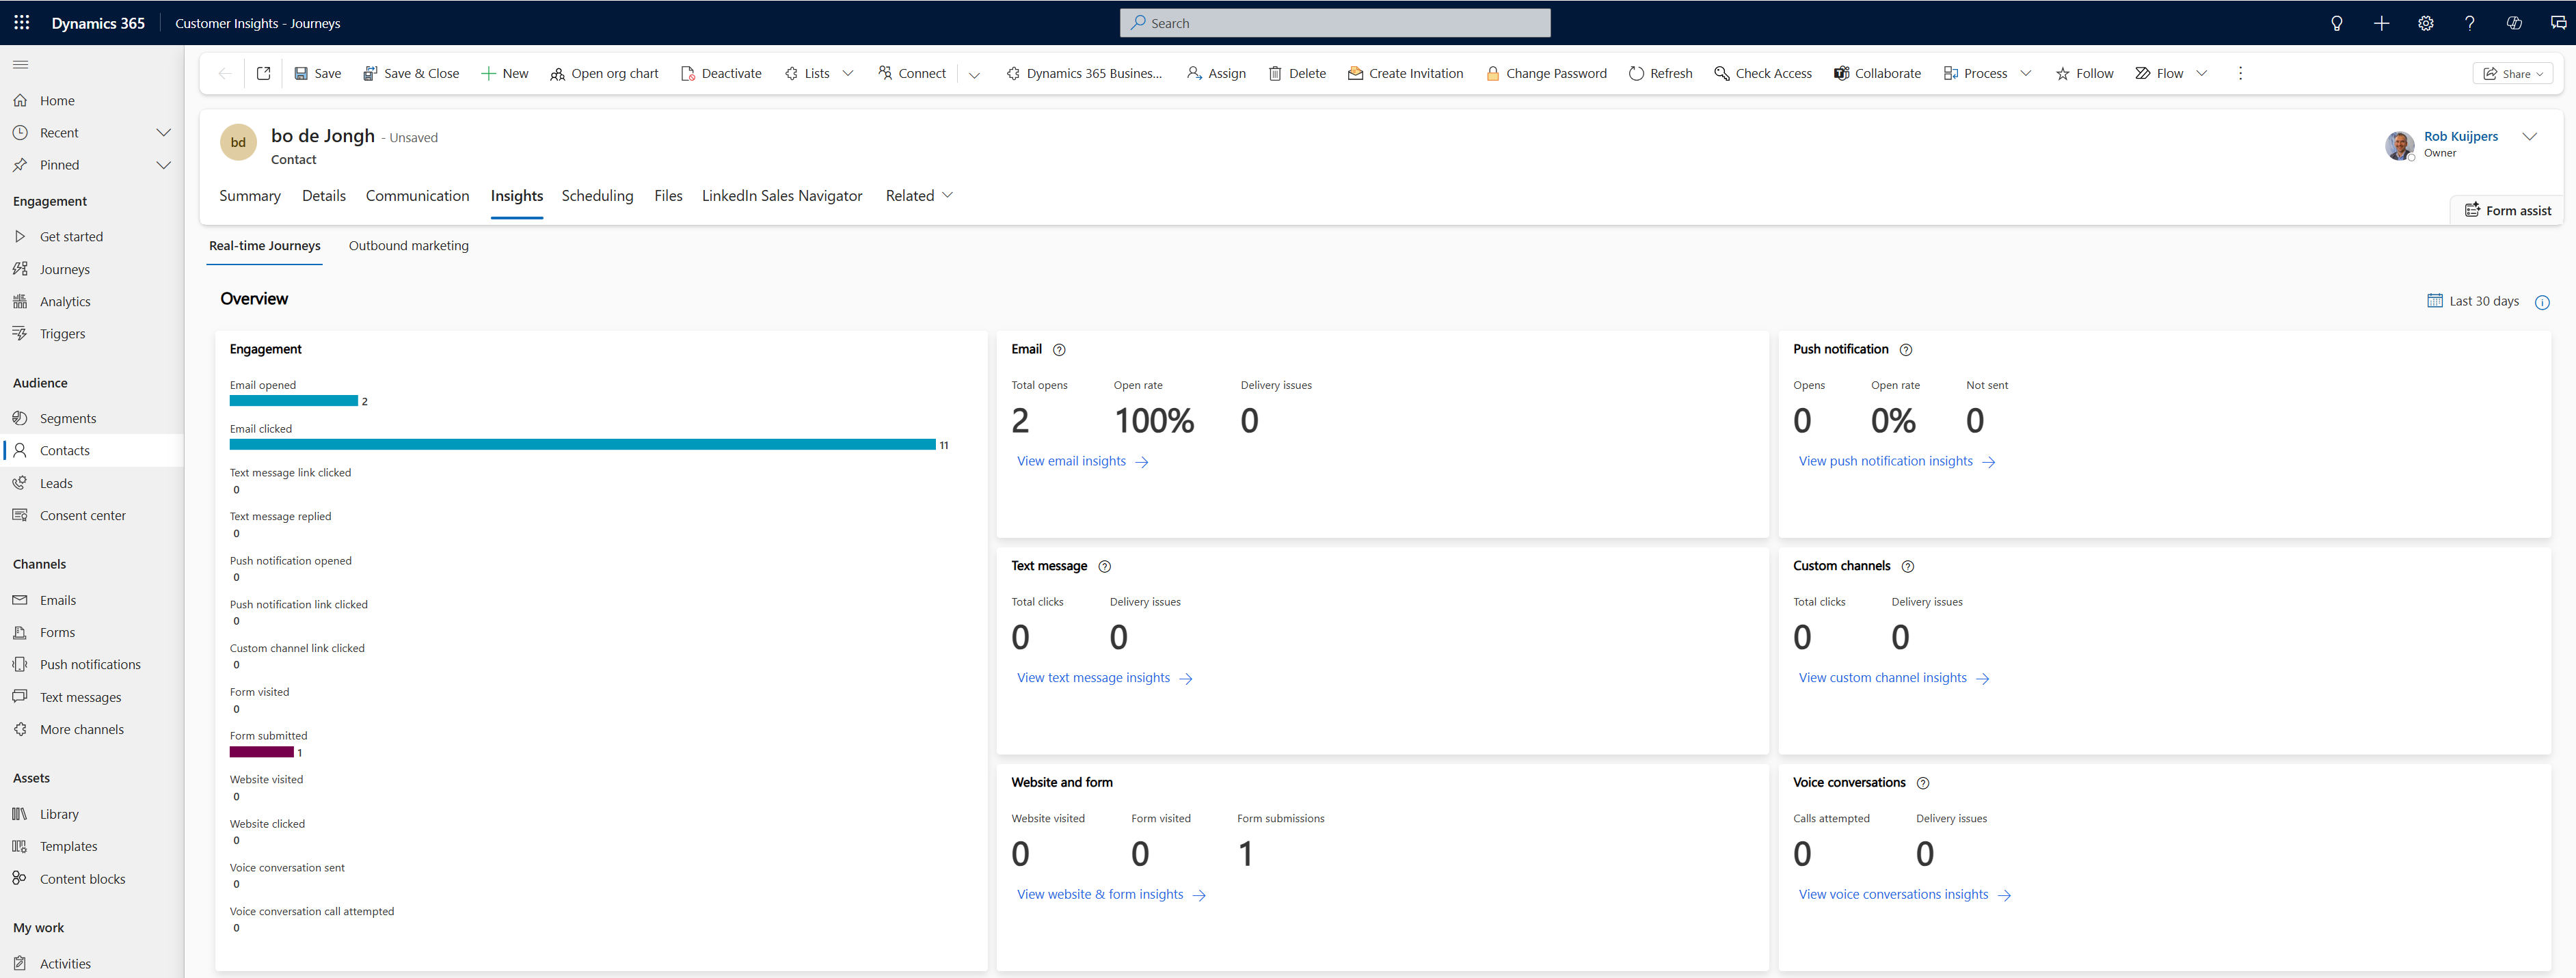Switch to the Outbound marketing tab
Screen dimensions: 2576x978
[x=408, y=245]
